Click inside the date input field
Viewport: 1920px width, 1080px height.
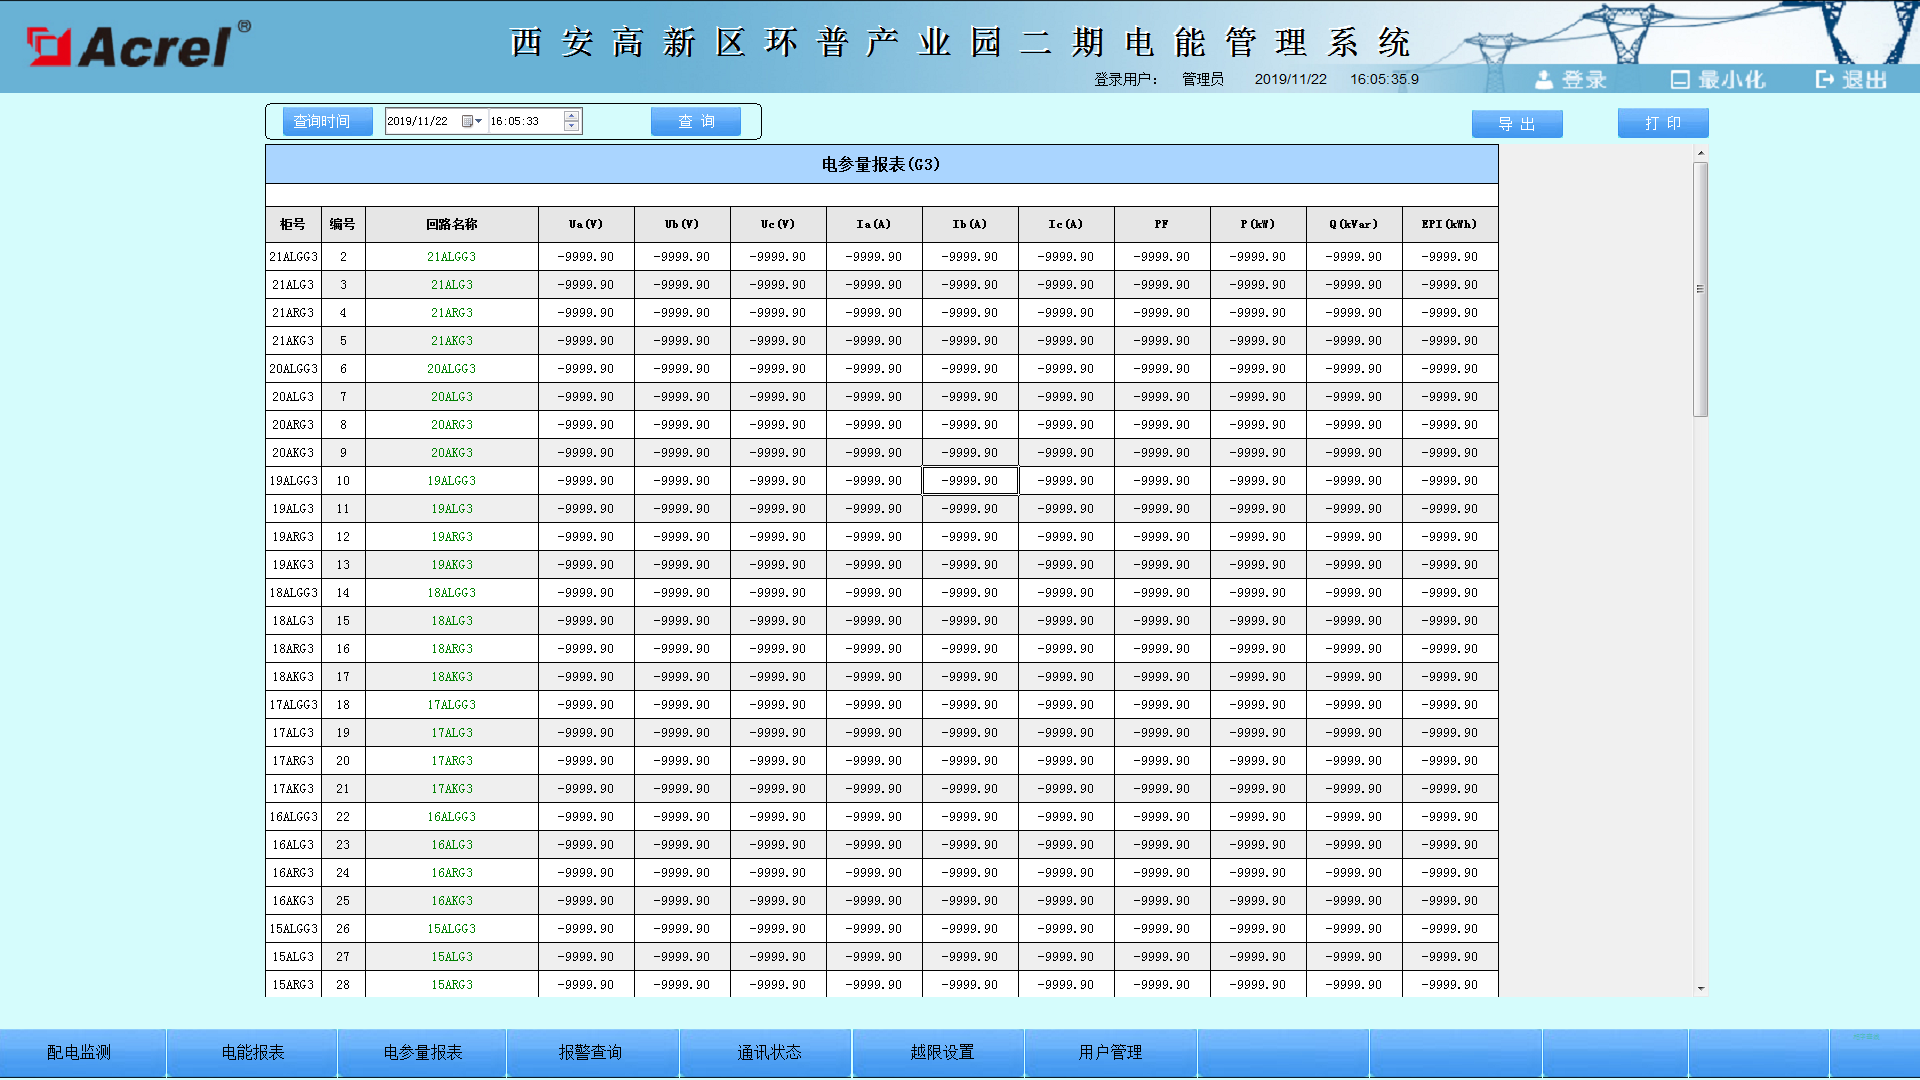(420, 120)
